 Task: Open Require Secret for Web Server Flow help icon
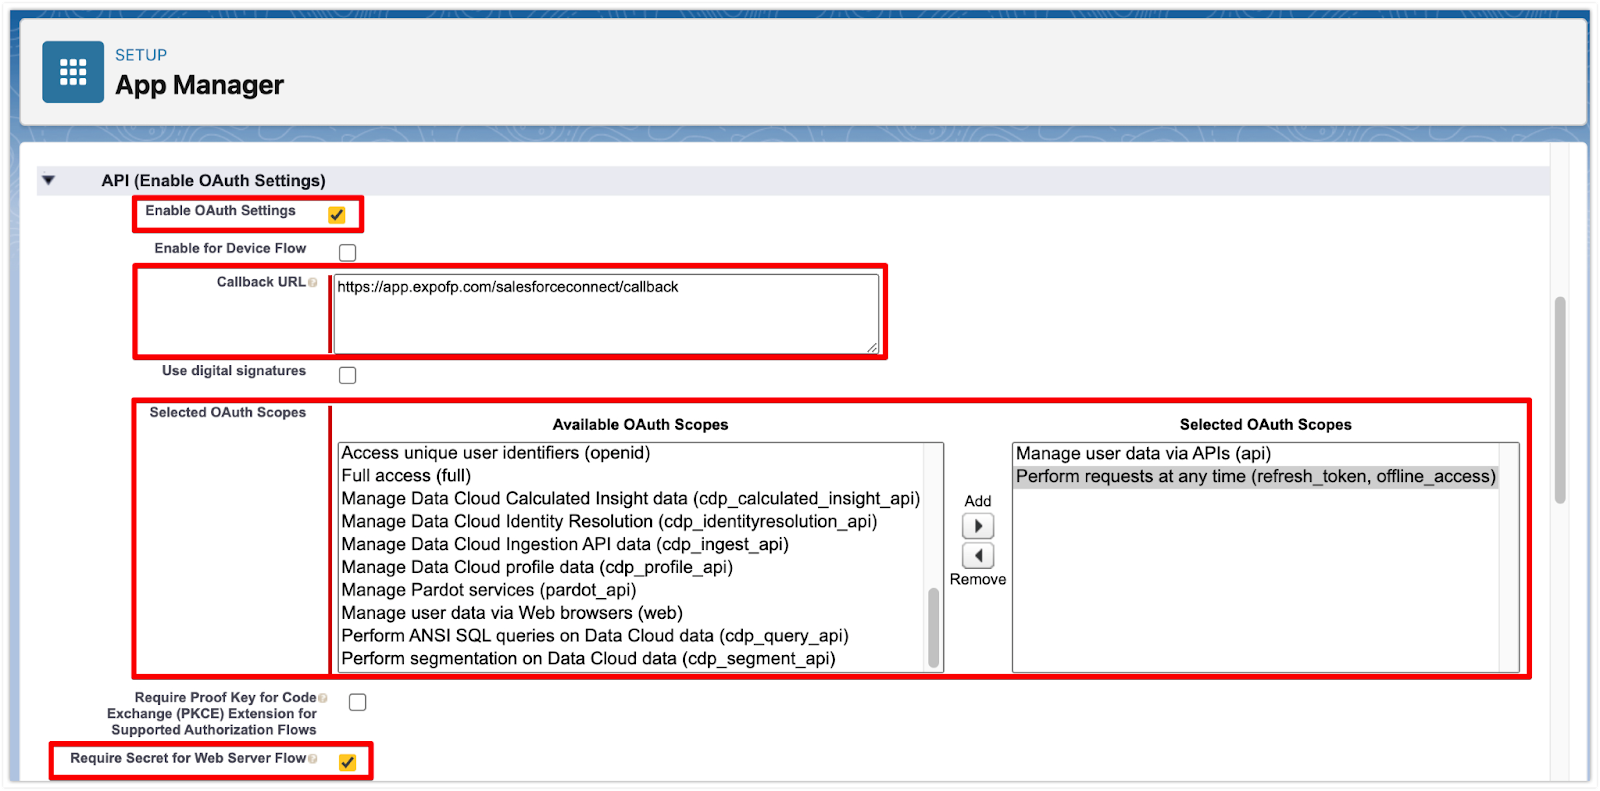[313, 759]
